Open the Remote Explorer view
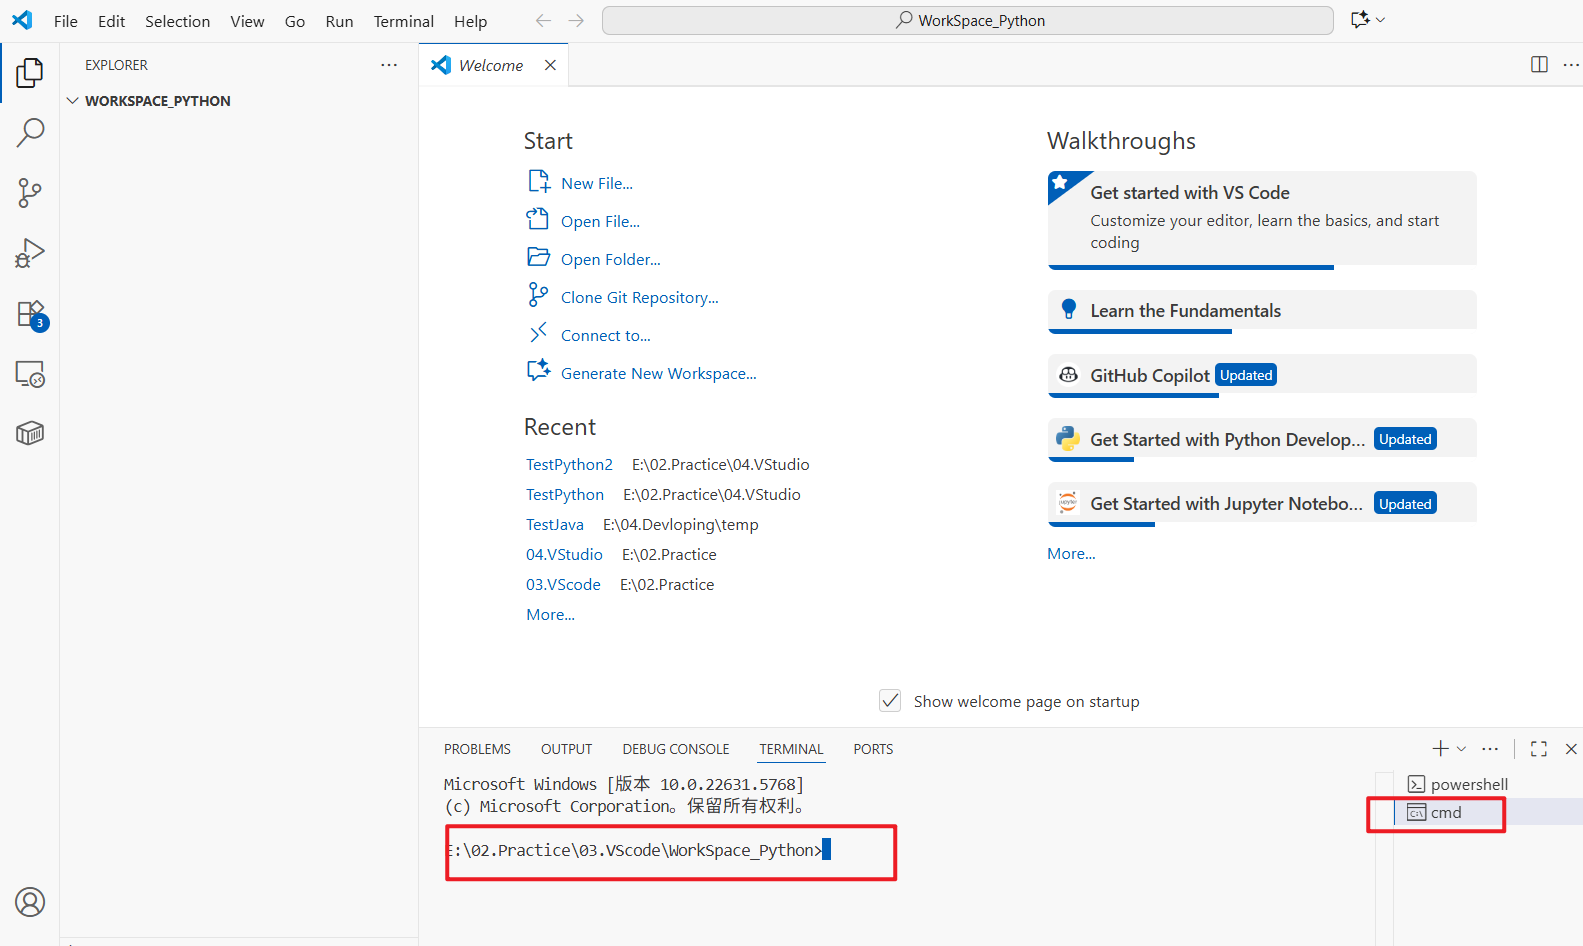This screenshot has width=1583, height=946. coord(30,374)
